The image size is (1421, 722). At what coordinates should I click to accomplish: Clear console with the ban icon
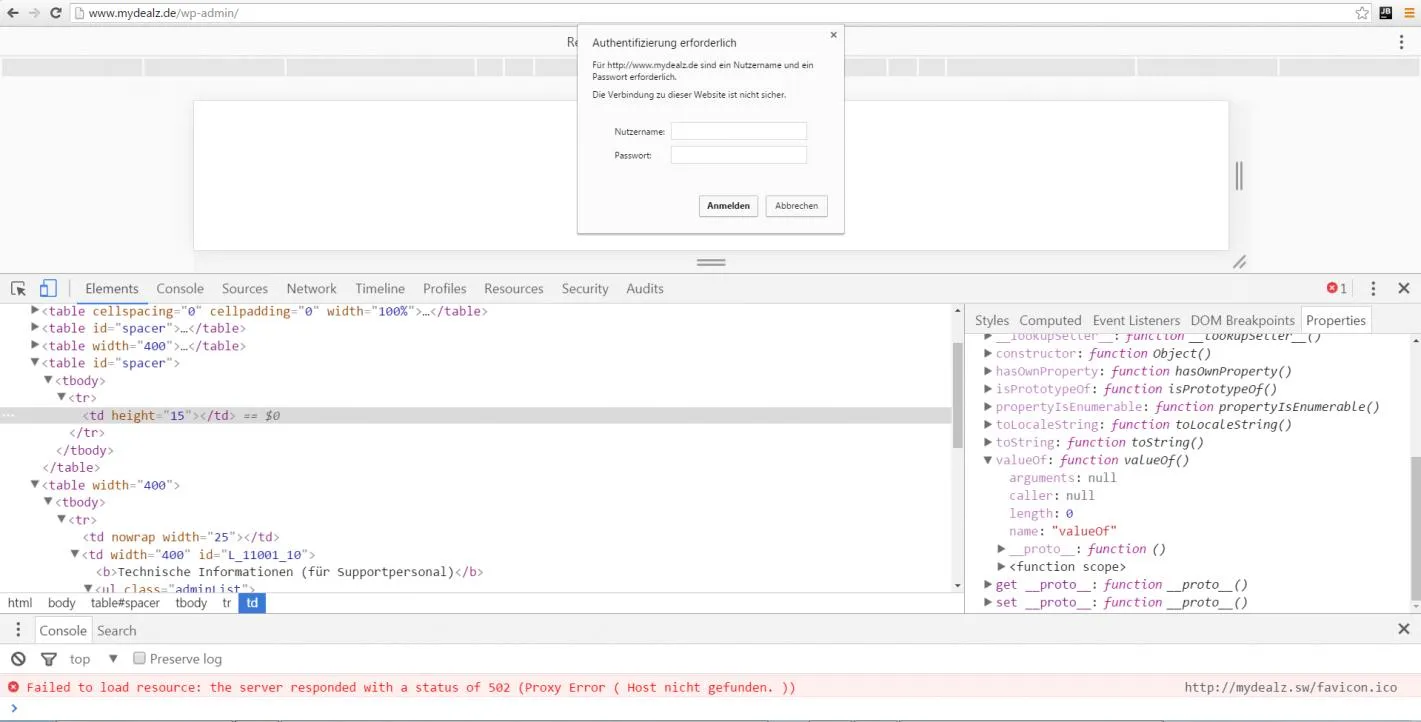click(x=18, y=659)
